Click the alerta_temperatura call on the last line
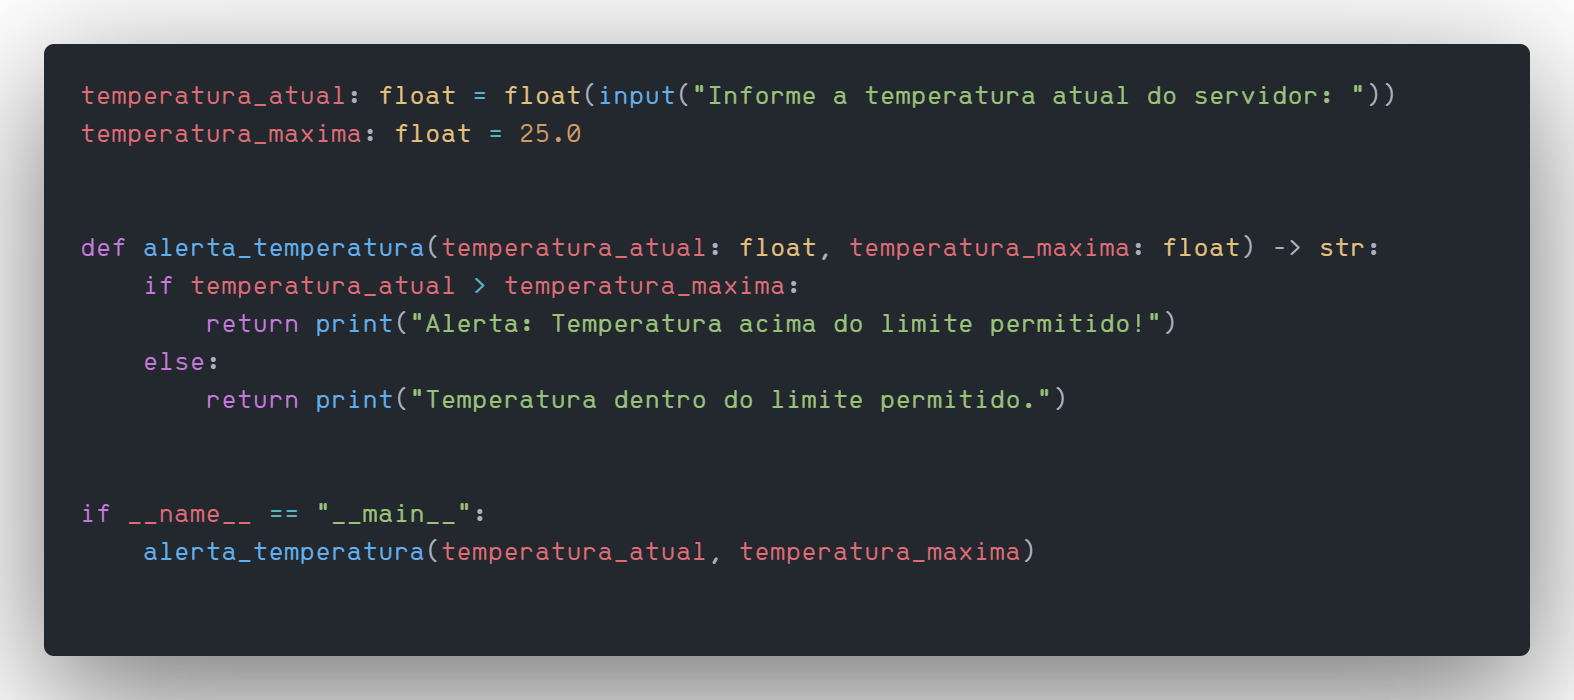Image resolution: width=1574 pixels, height=700 pixels. [284, 552]
